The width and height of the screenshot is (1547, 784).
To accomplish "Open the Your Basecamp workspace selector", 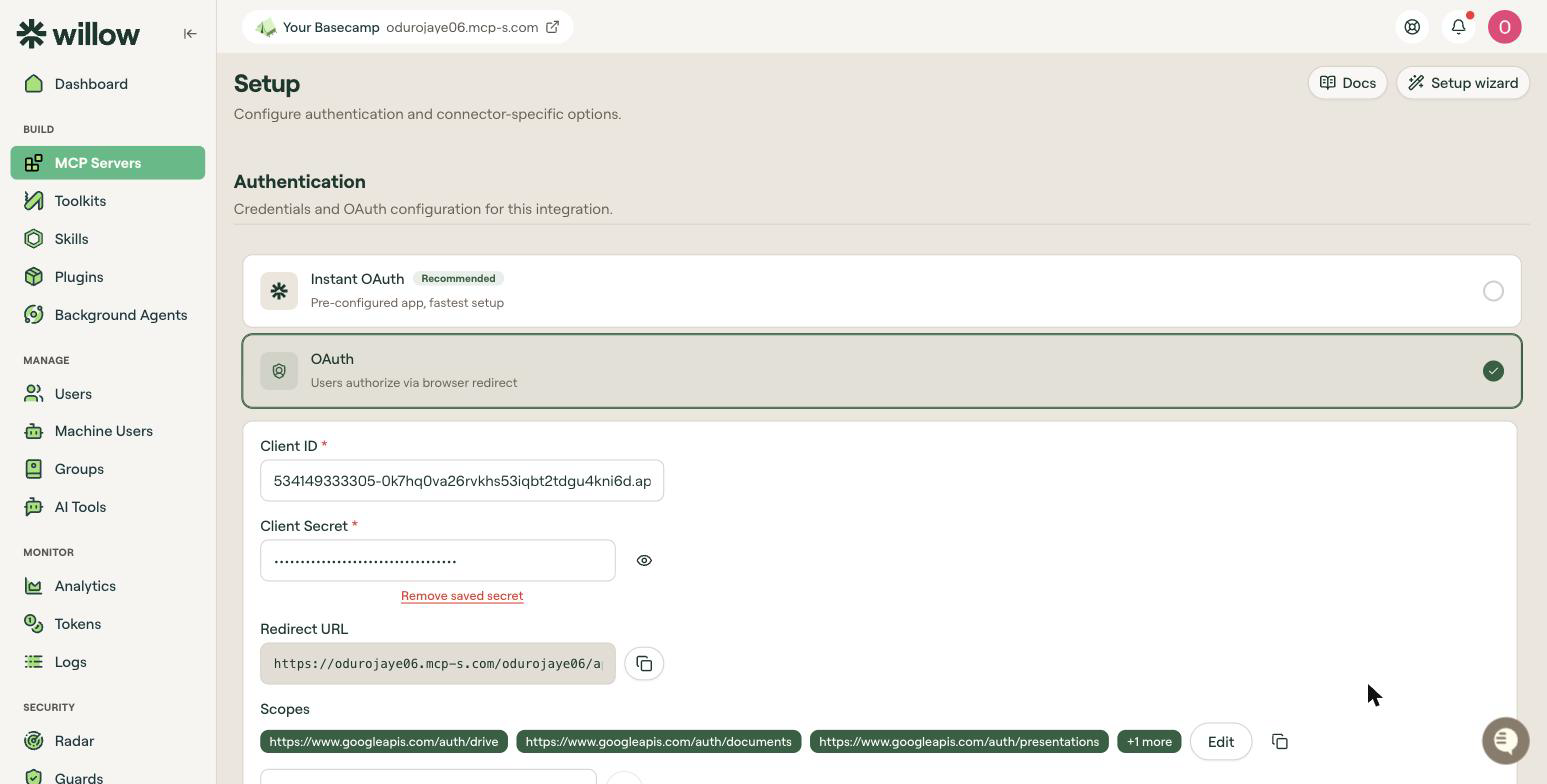I will point(407,27).
